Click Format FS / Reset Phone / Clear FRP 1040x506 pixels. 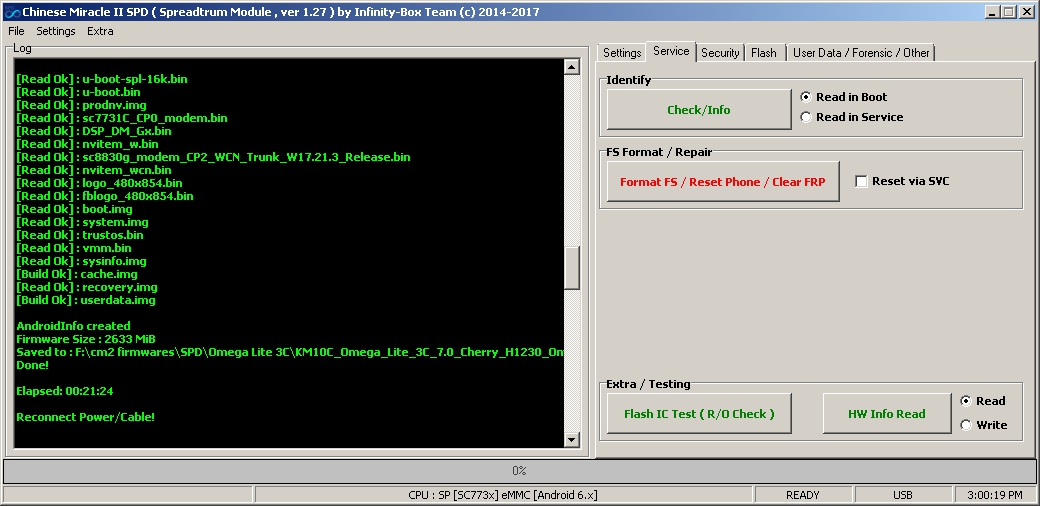[x=722, y=182]
